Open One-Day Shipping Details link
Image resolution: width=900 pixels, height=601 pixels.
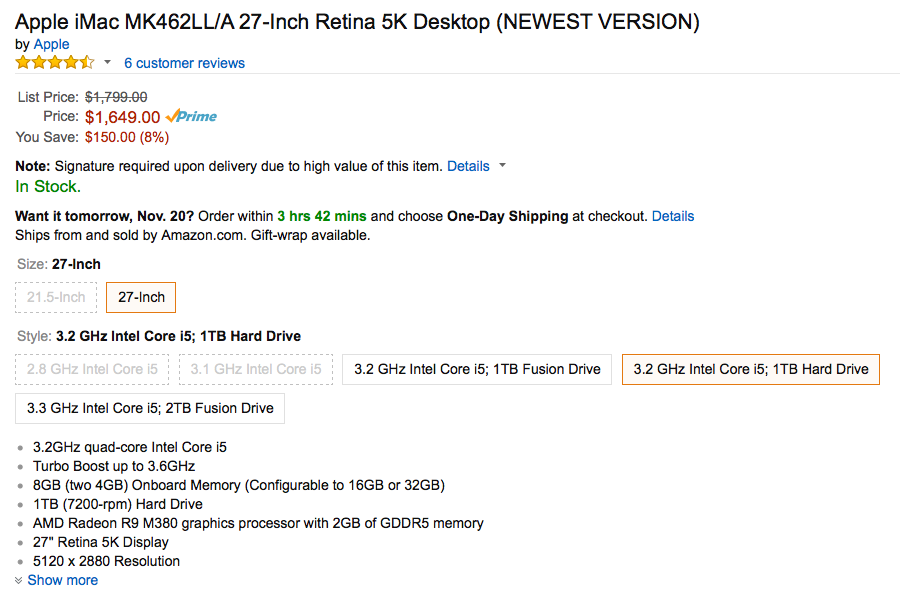tap(672, 216)
